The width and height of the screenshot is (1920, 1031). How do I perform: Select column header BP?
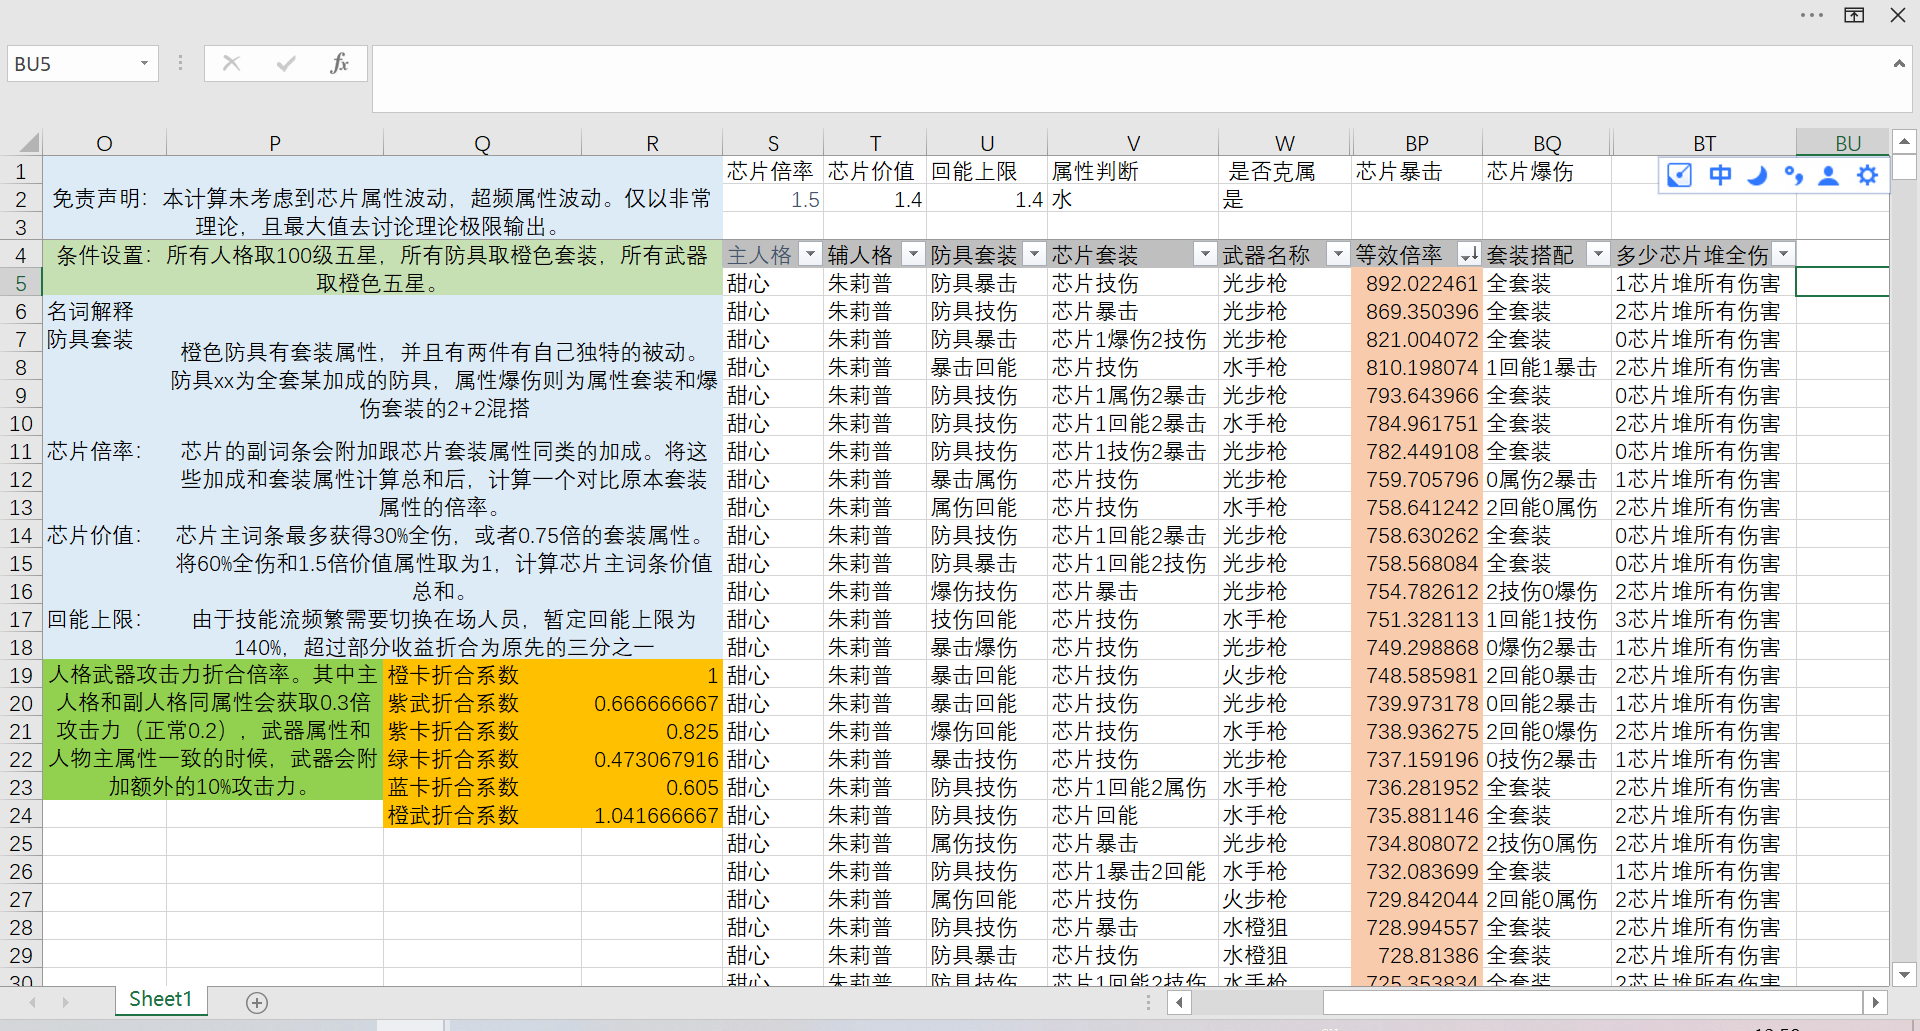pyautogui.click(x=1416, y=143)
